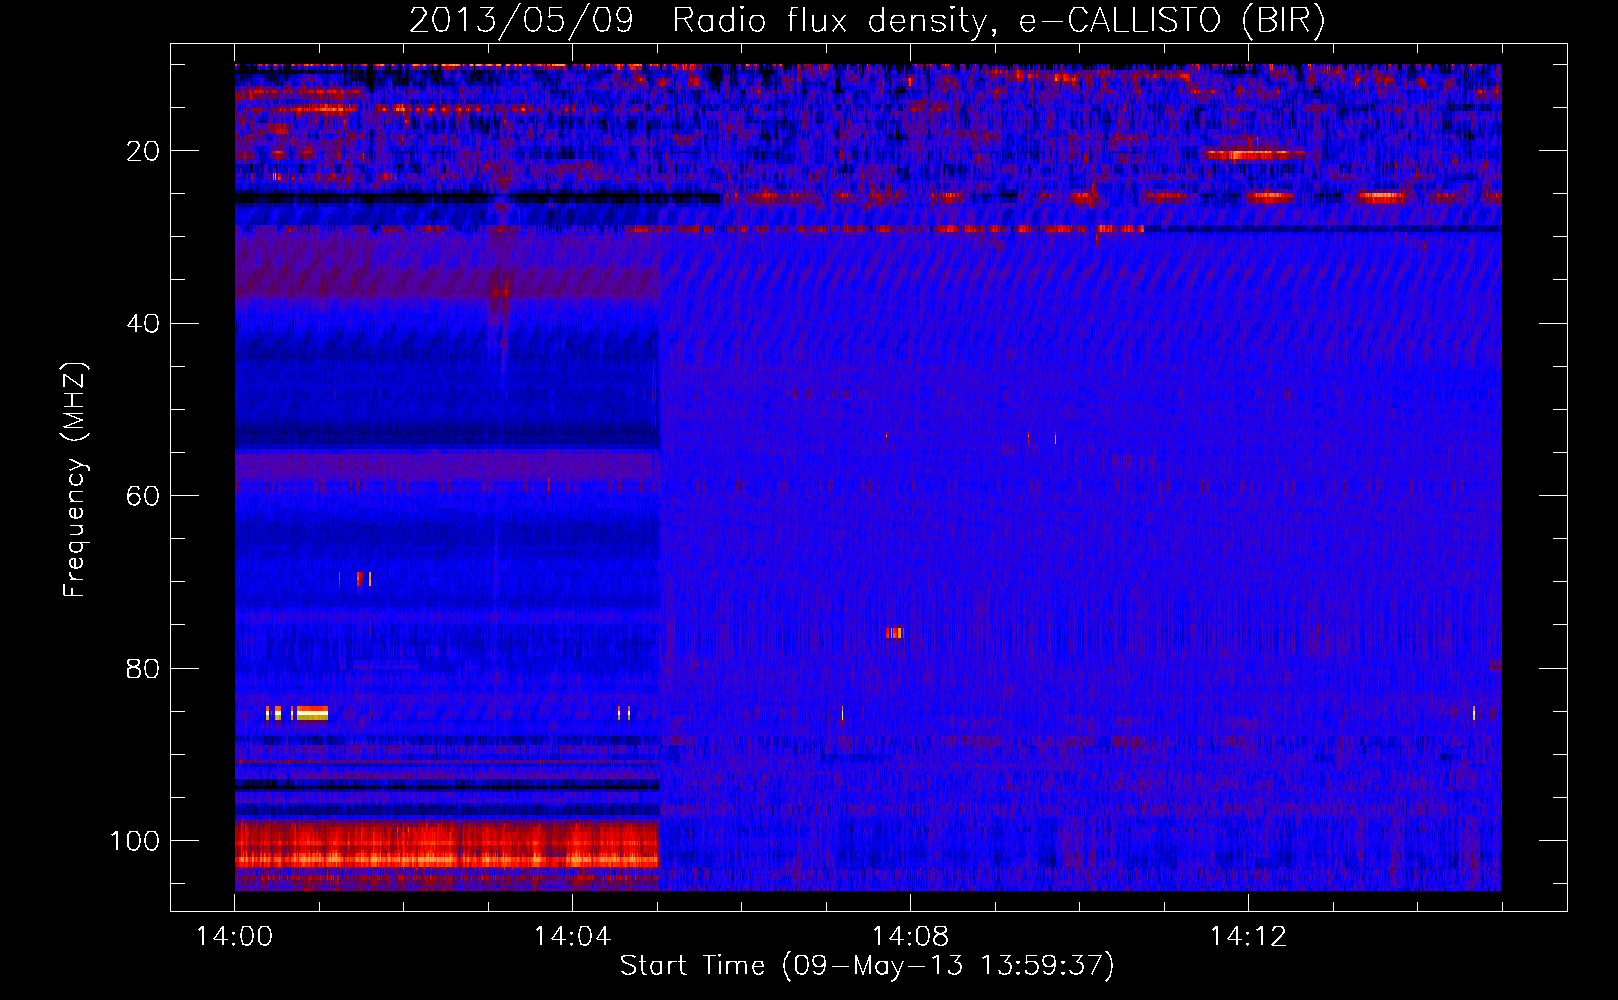Viewport: 1618px width, 1000px height.
Task: Click the "60" frequency tick label
Action: pyautogui.click(x=143, y=496)
